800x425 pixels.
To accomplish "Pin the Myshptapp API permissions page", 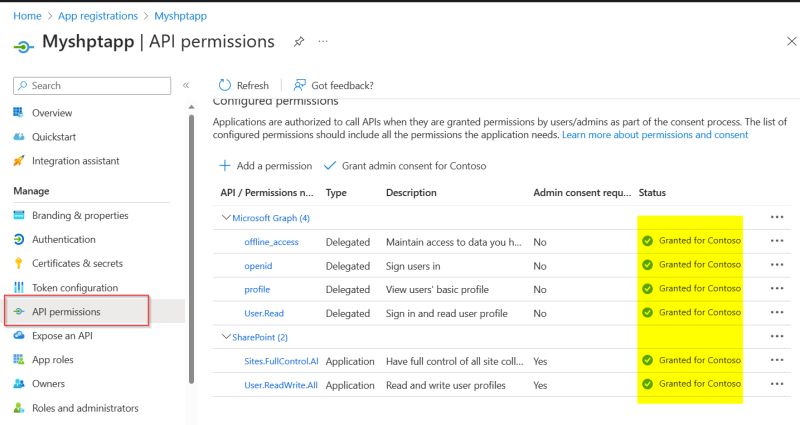I will pyautogui.click(x=299, y=41).
